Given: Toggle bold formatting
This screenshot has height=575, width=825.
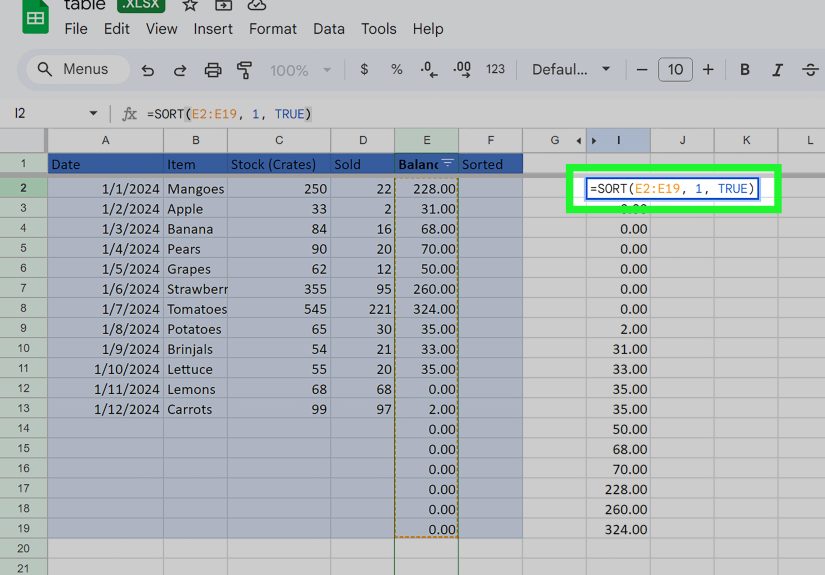Looking at the screenshot, I should [x=744, y=69].
